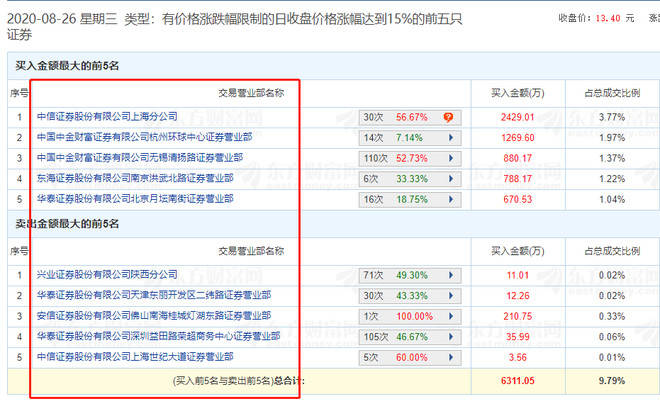Open 东海证券南京洪武北路证券营业部 link
Image resolution: width=660 pixels, height=416 pixels.
coord(134,179)
